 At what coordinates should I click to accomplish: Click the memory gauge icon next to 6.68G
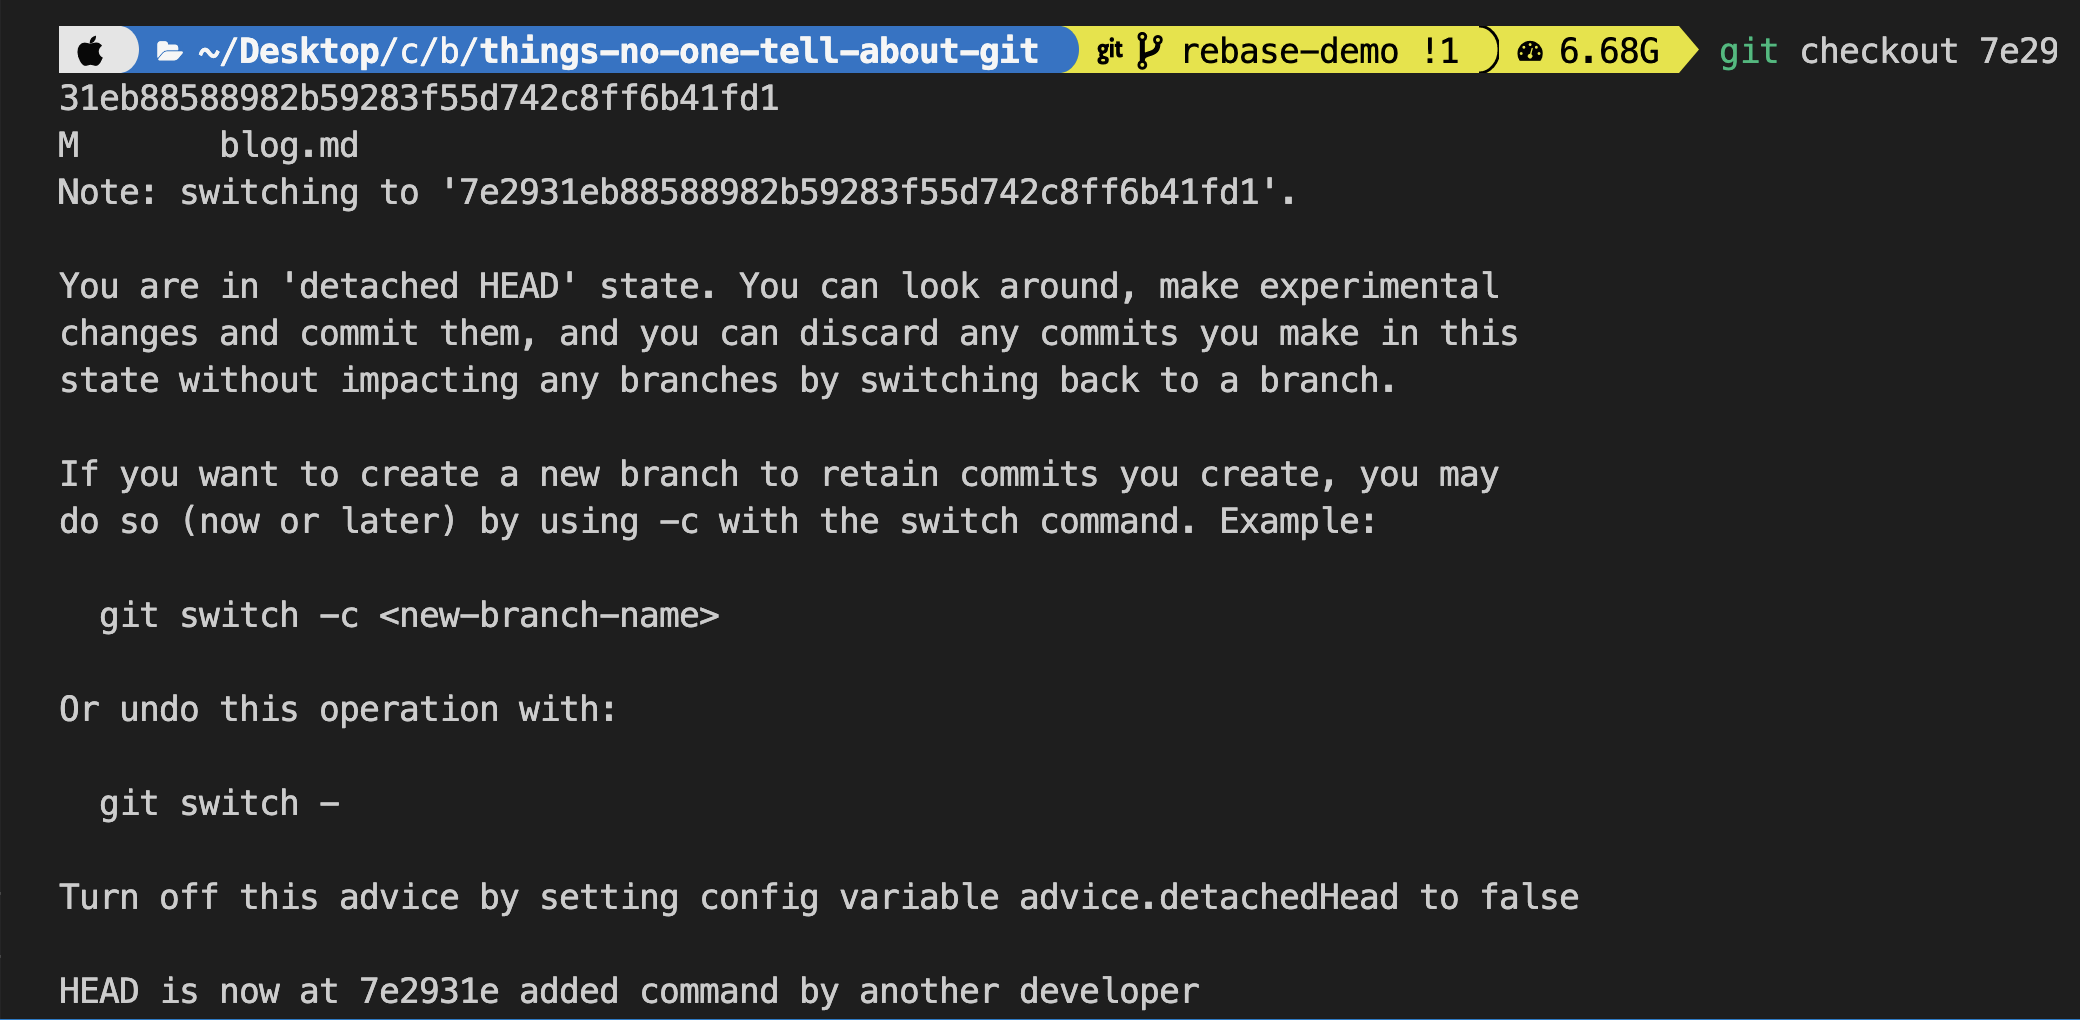1530,52
